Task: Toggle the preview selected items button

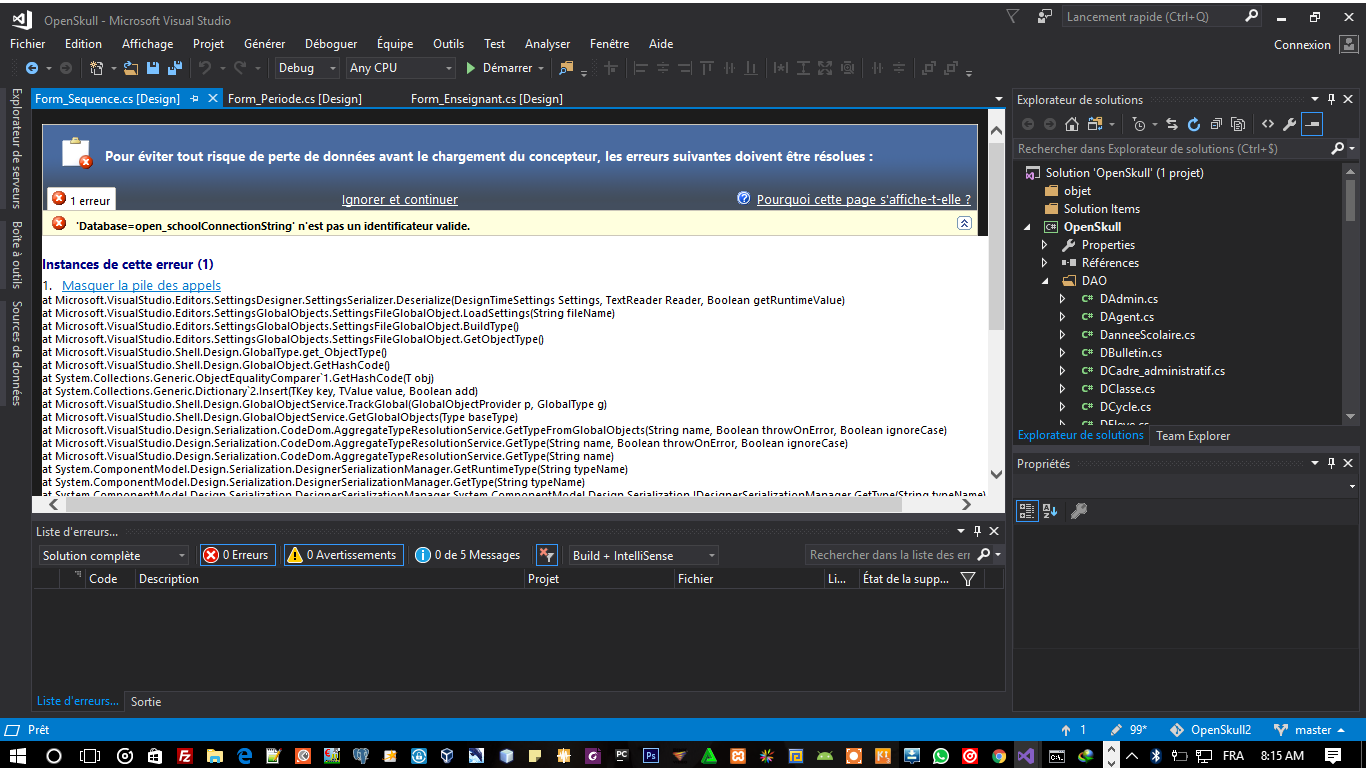Action: coord(1312,124)
